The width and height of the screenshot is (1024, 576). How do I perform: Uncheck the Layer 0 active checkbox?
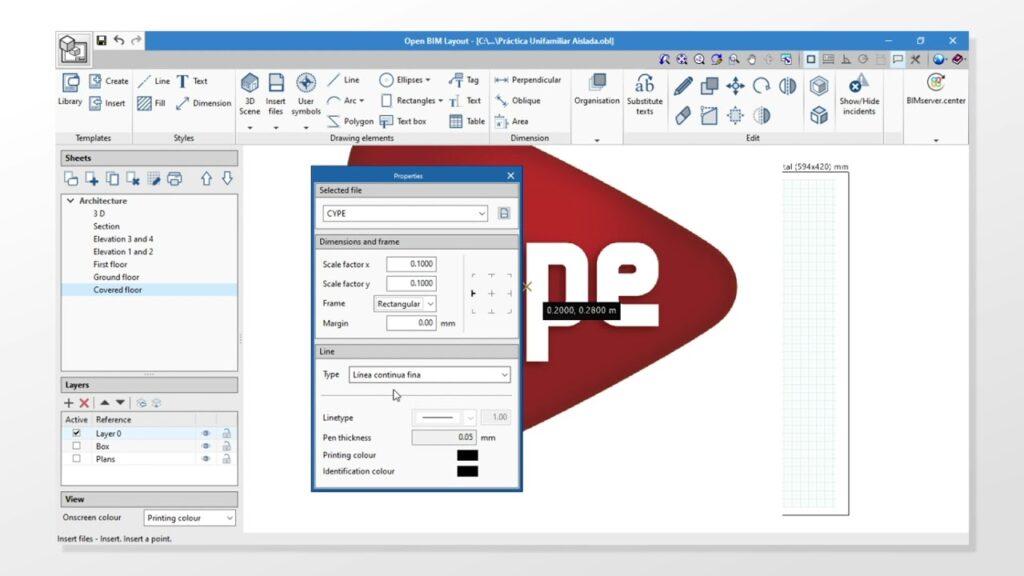pyautogui.click(x=76, y=433)
